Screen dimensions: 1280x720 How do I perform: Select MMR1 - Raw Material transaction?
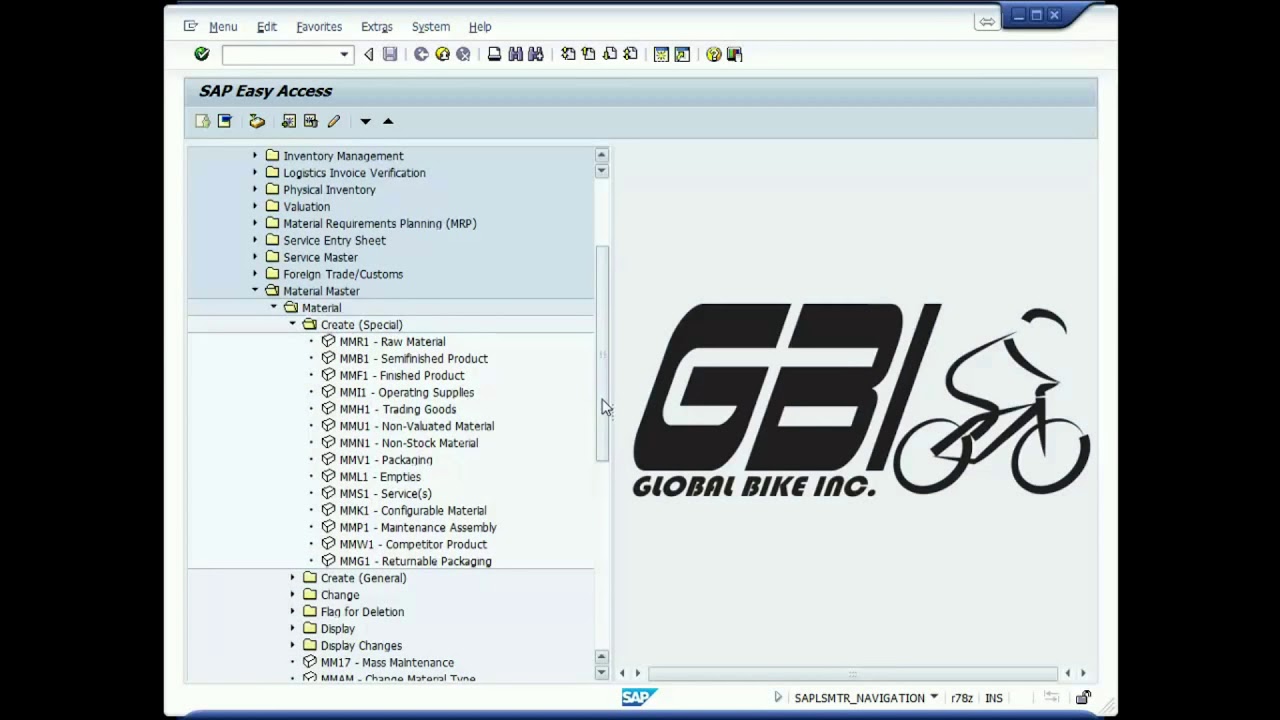(x=392, y=342)
